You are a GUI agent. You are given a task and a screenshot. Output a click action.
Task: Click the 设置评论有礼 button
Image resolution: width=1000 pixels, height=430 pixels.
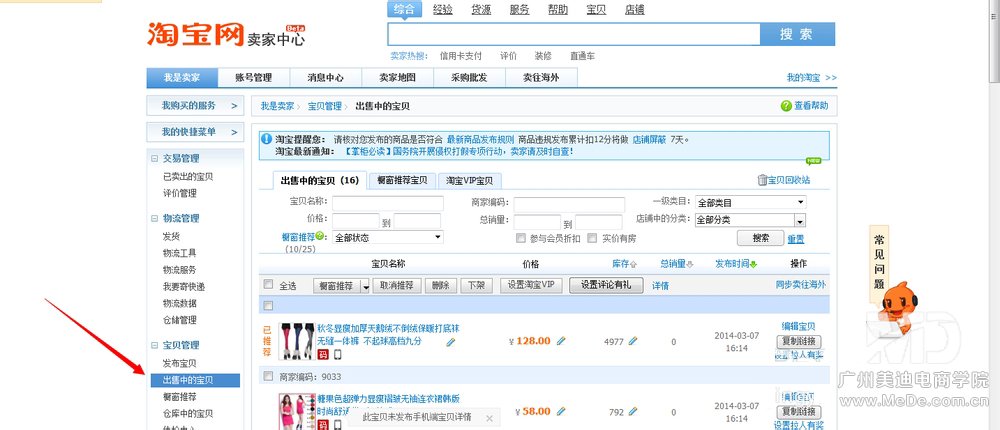[606, 285]
